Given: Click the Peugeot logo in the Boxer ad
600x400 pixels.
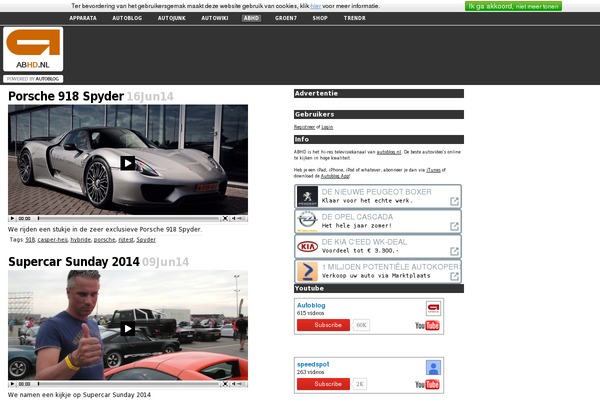Looking at the screenshot, I should coord(307,196).
